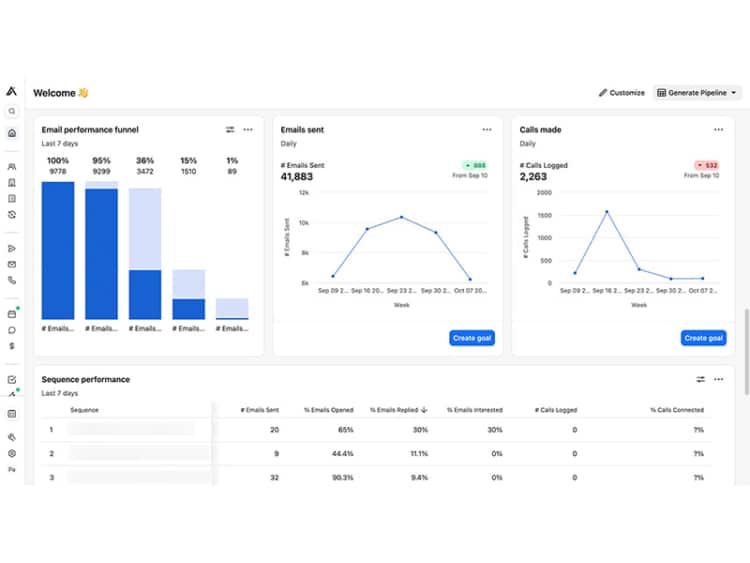Open more options on Calls made card
This screenshot has width=750, height=563.
[x=718, y=130]
